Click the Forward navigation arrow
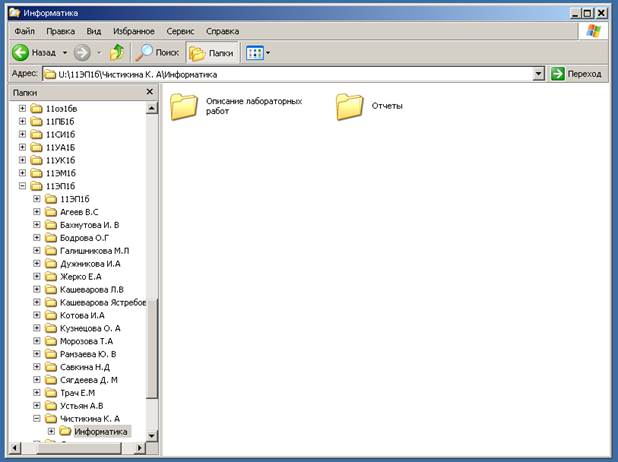The height and width of the screenshot is (462, 618). (x=83, y=51)
